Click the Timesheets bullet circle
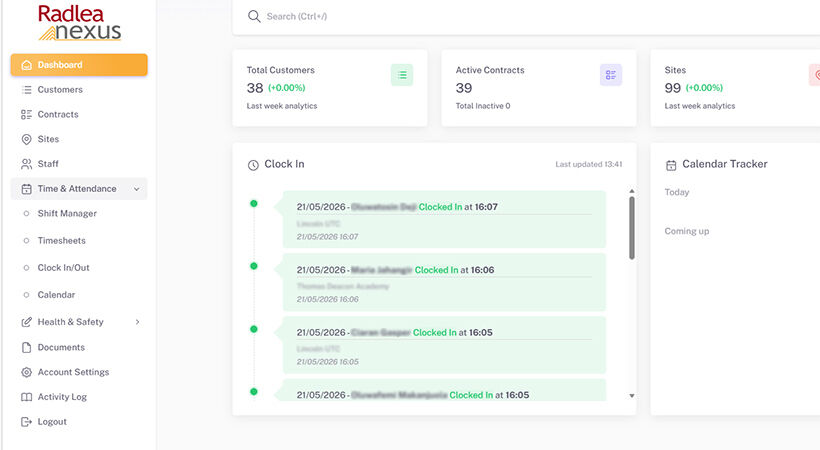The width and height of the screenshot is (820, 450). (26, 241)
